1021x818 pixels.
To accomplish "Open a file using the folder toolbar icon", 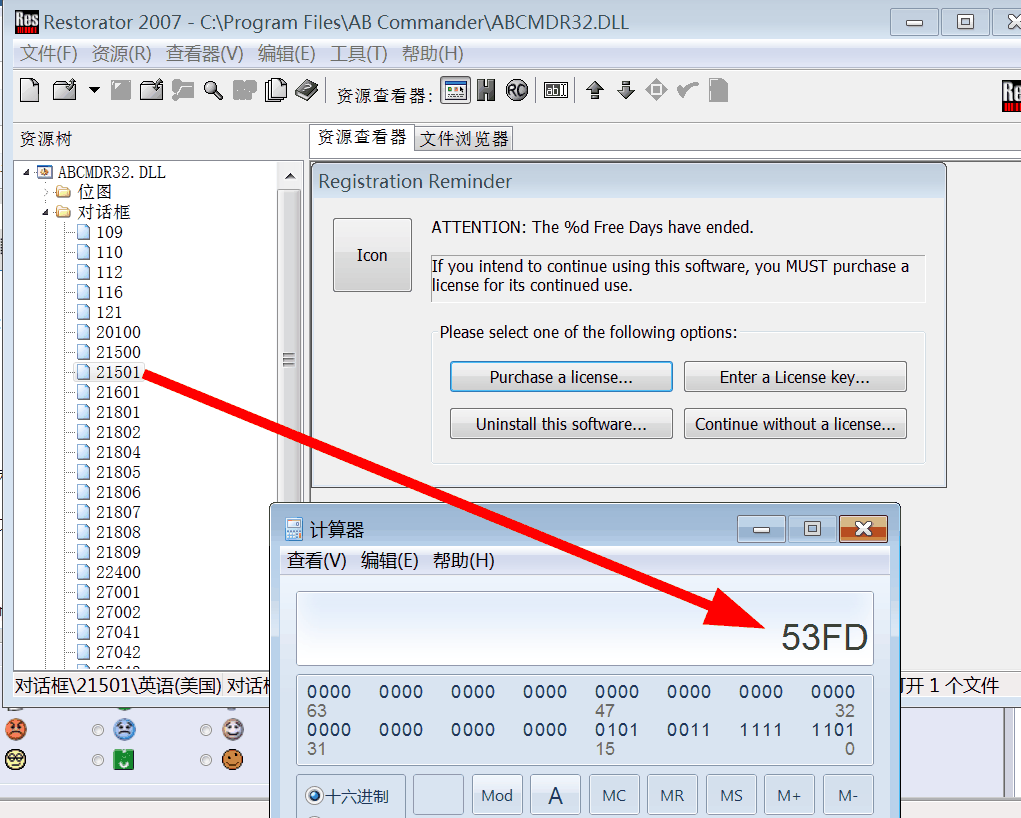I will [x=64, y=90].
